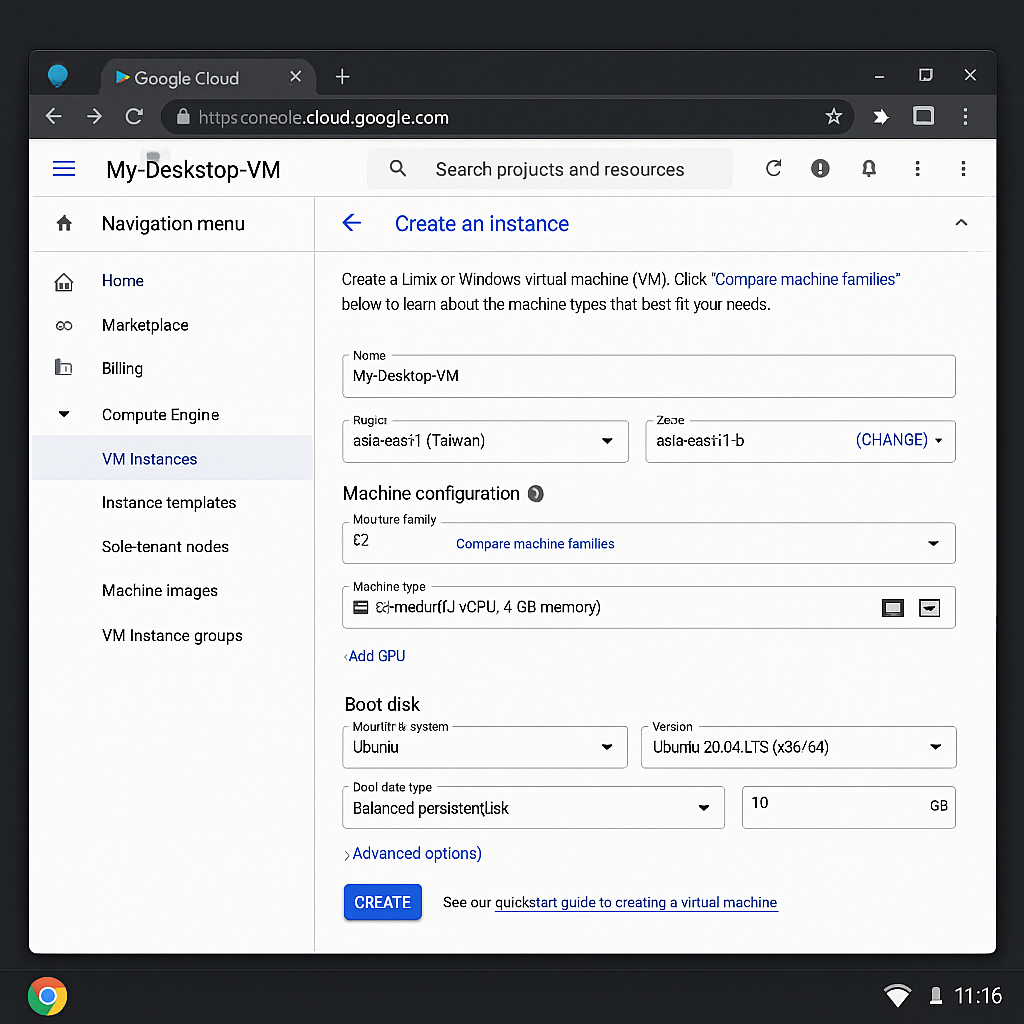Open the Zone dropdown asia-east1-b

(800, 441)
